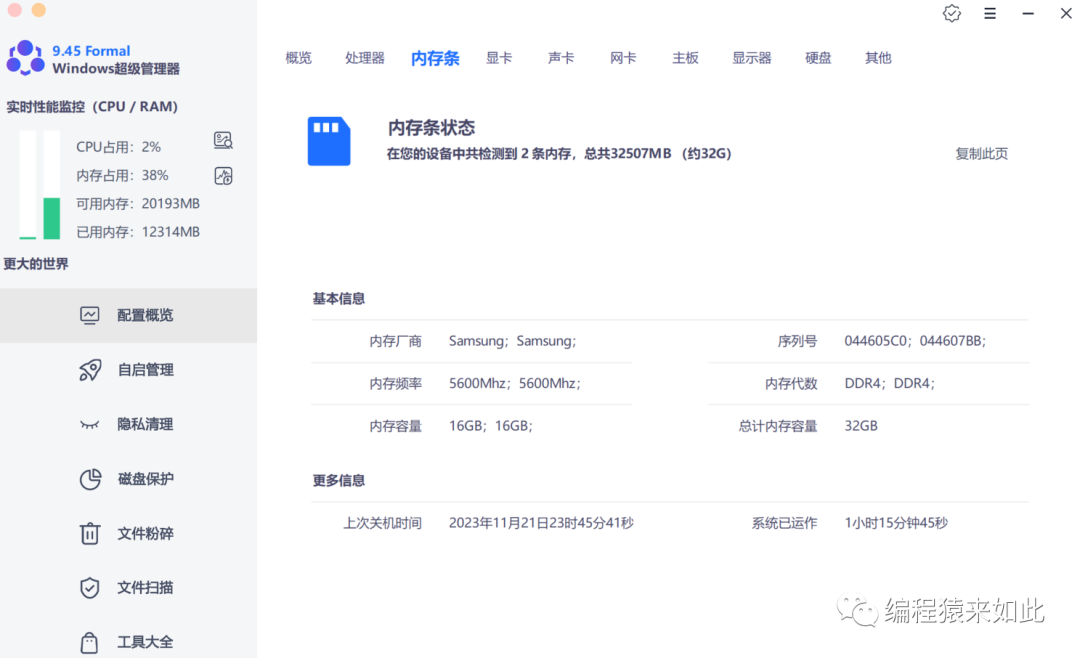Open the 其他 tab

coord(878,58)
